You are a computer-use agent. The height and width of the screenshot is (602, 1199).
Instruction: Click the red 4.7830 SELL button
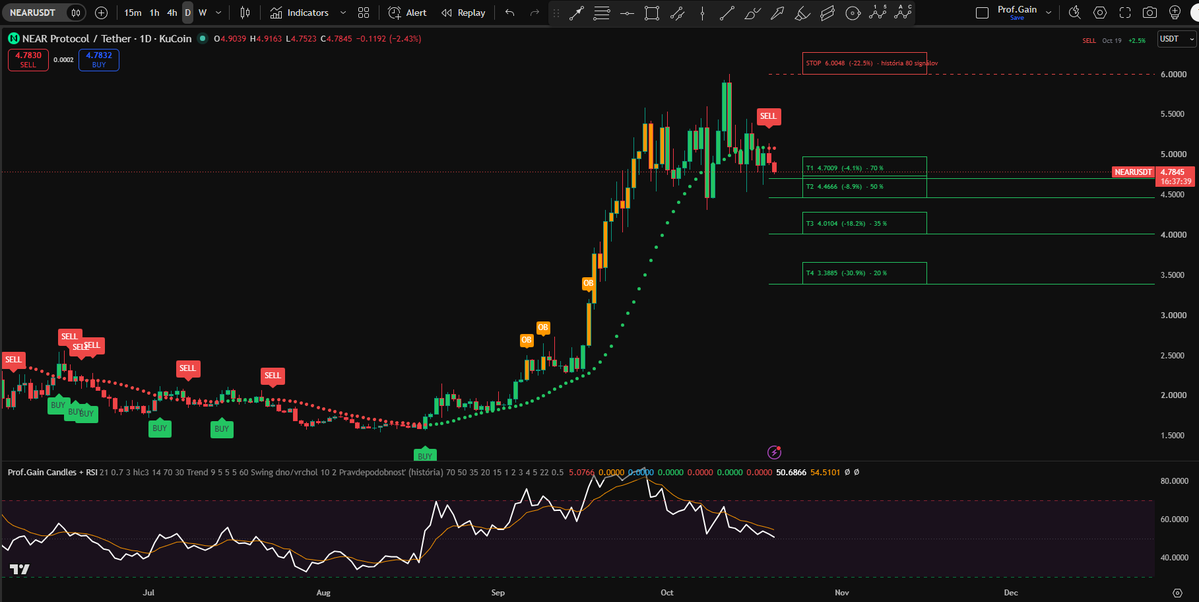(x=28, y=60)
